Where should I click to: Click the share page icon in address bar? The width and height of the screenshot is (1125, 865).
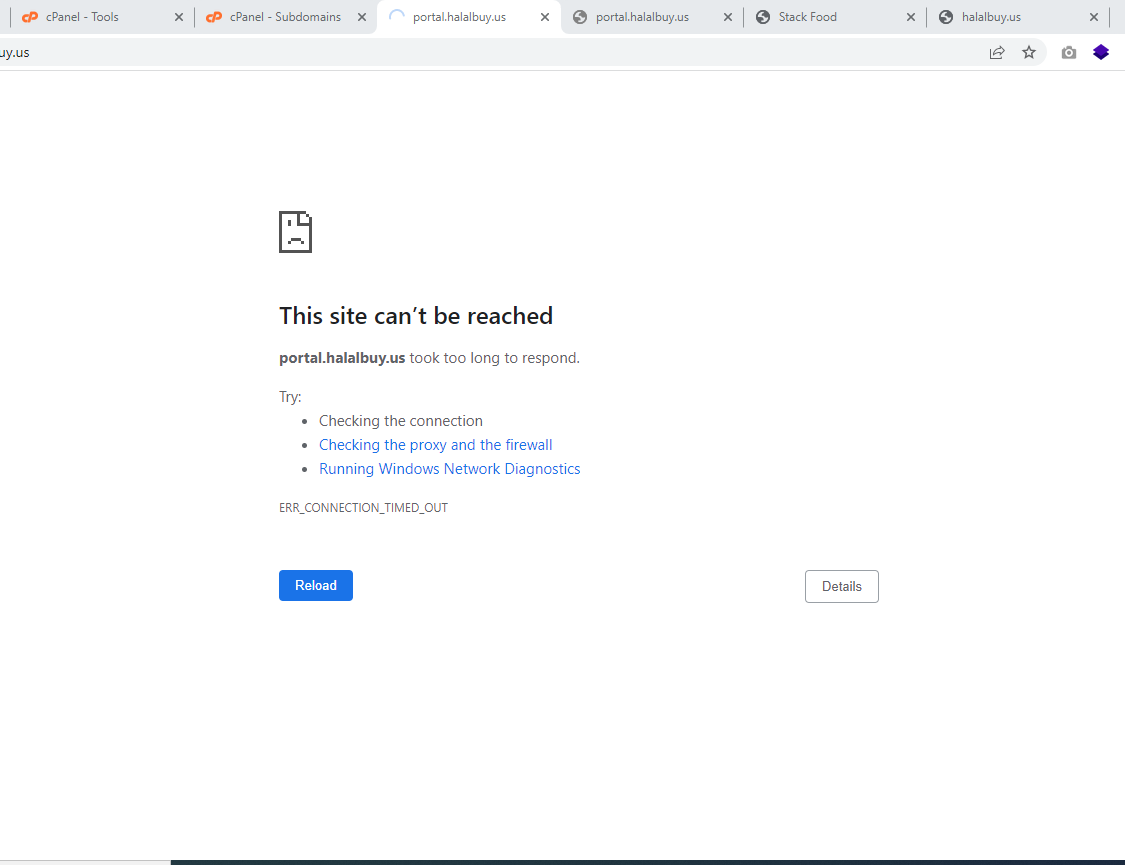[997, 53]
